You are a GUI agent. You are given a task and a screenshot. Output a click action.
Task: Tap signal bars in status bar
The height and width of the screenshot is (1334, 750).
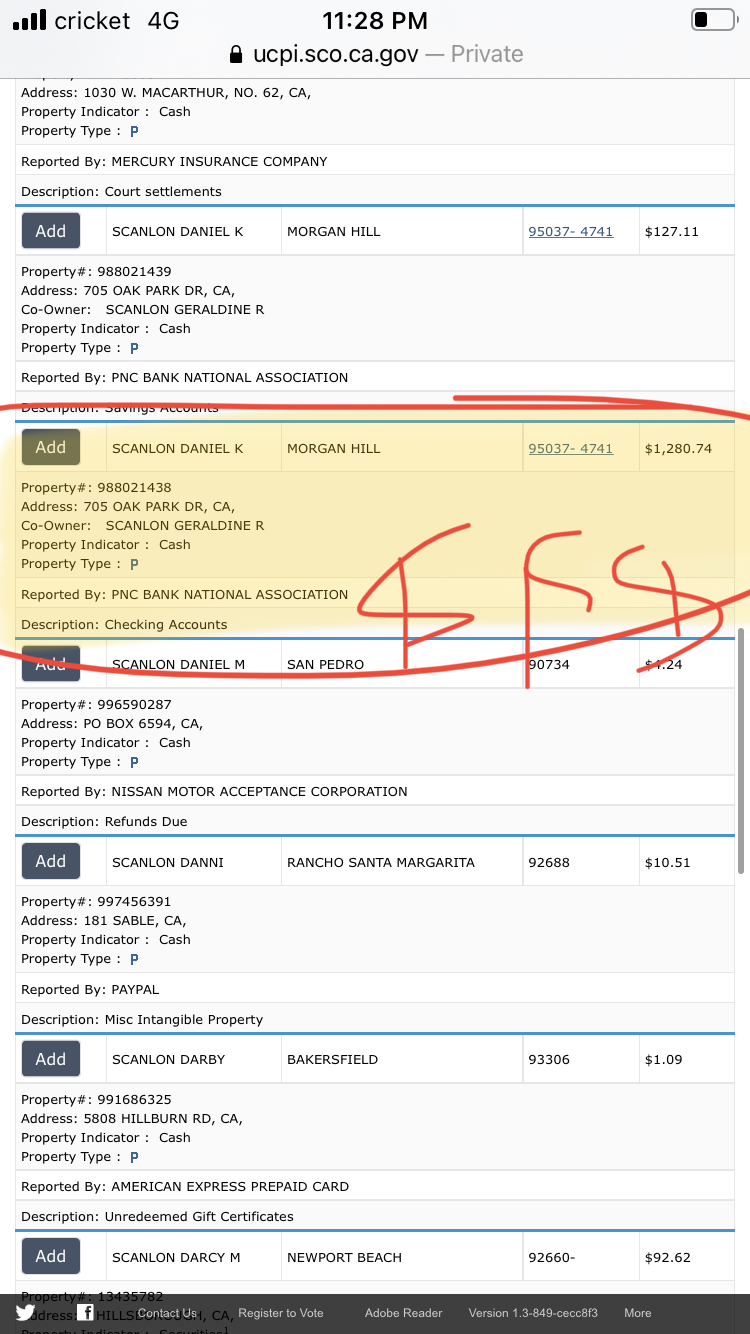point(30,20)
